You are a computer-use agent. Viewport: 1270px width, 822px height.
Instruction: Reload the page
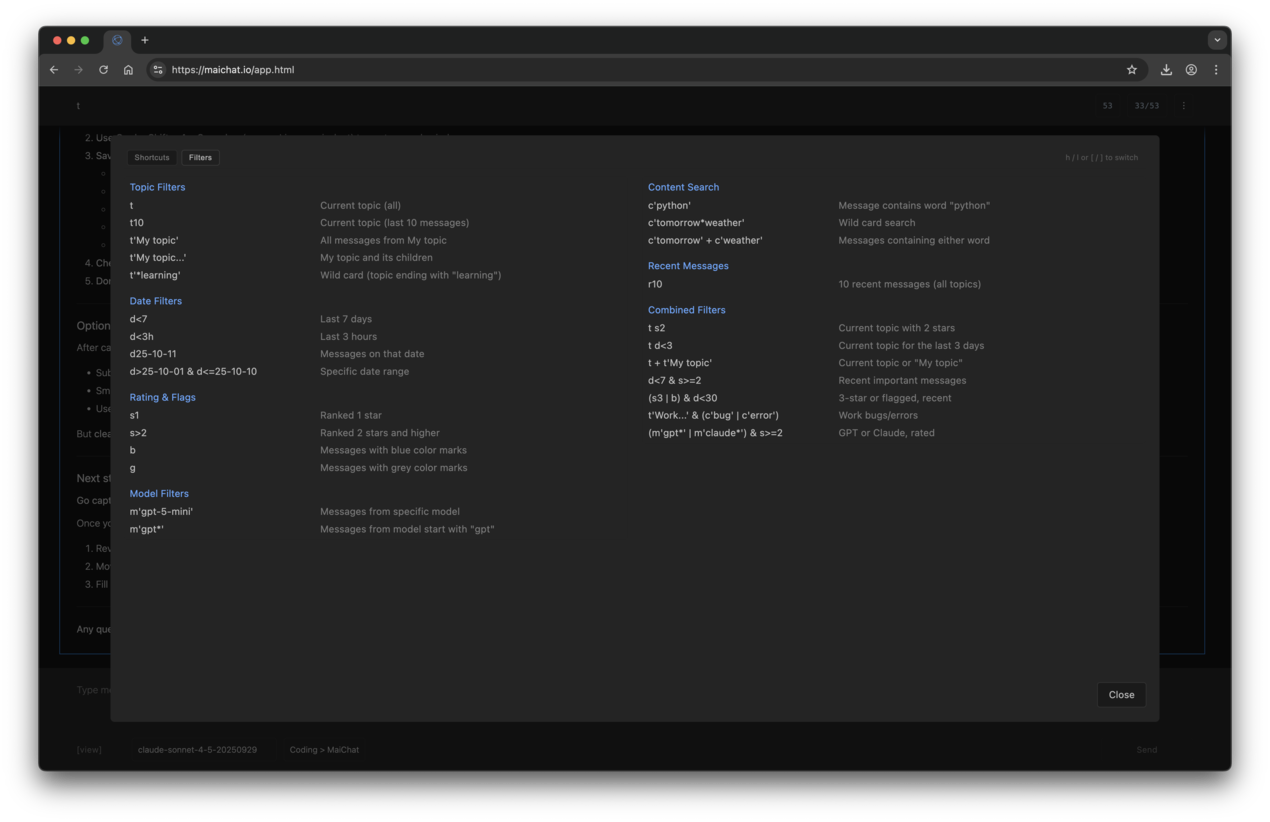tap(103, 70)
